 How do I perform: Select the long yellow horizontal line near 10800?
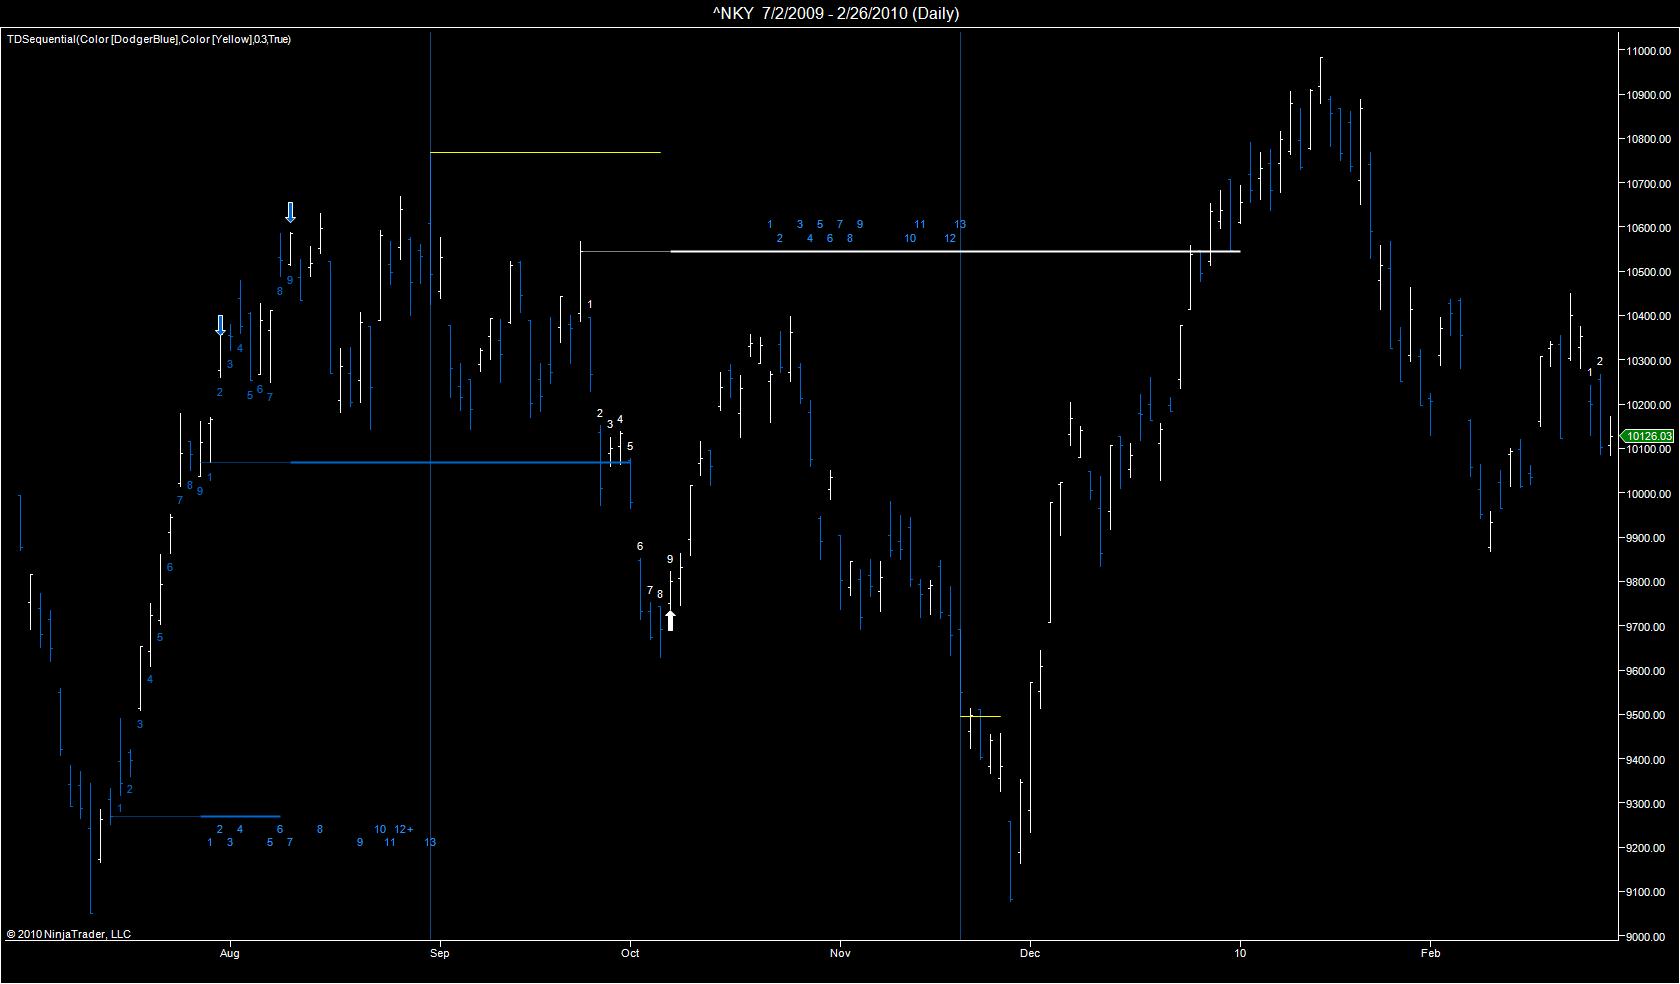(545, 152)
